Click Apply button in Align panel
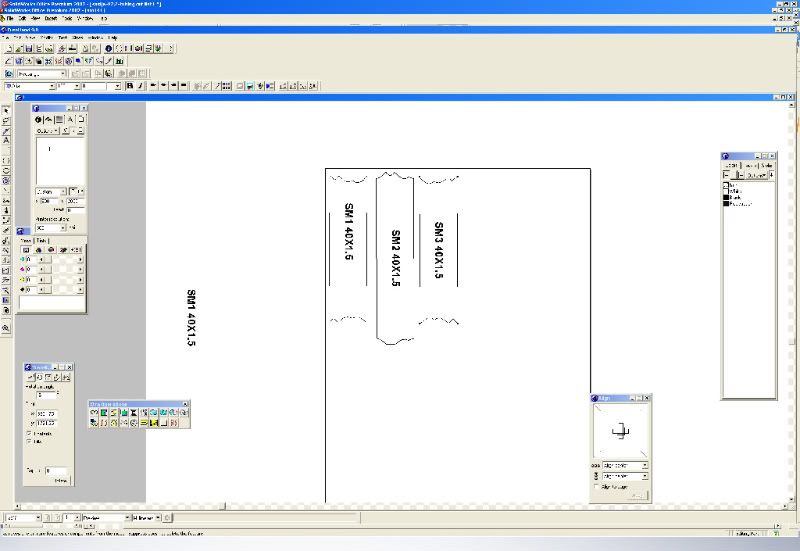800x551 pixels. (x=637, y=495)
